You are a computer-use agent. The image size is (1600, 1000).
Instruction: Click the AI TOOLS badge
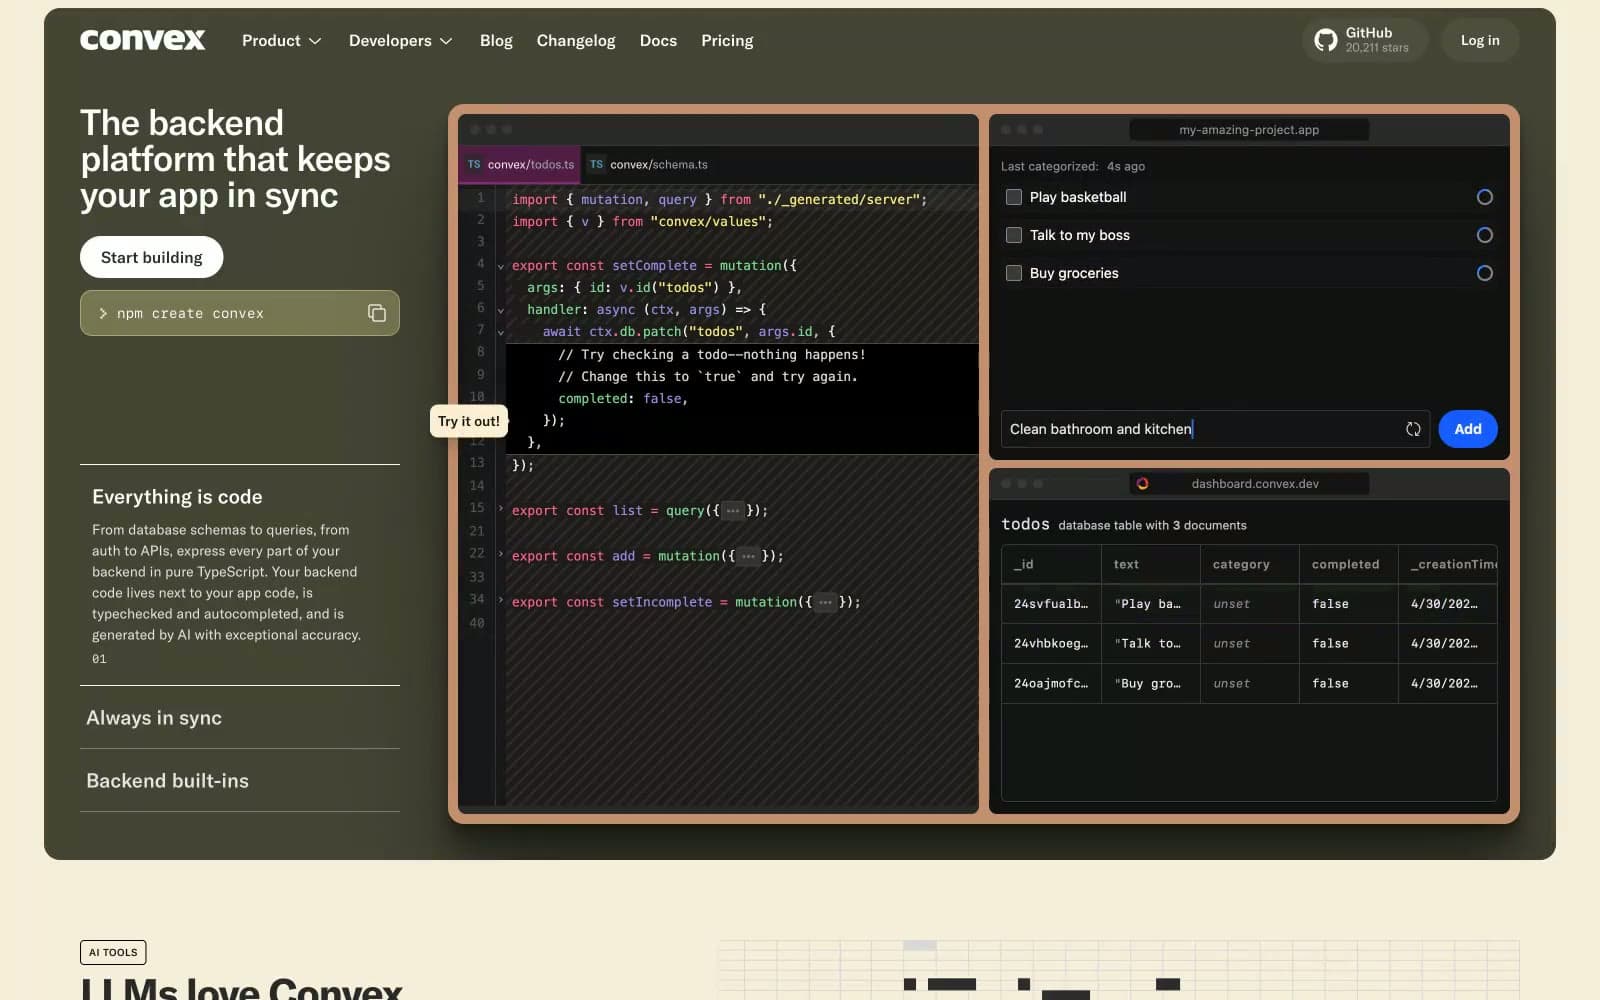pos(113,952)
